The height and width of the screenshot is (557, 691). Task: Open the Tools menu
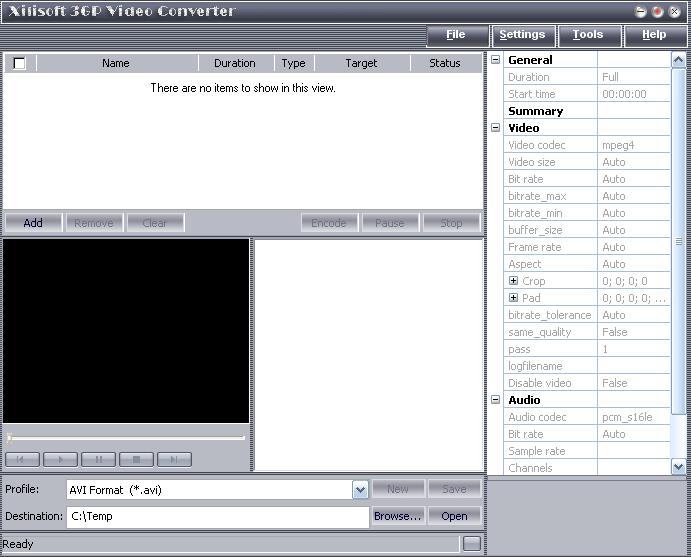pos(587,35)
